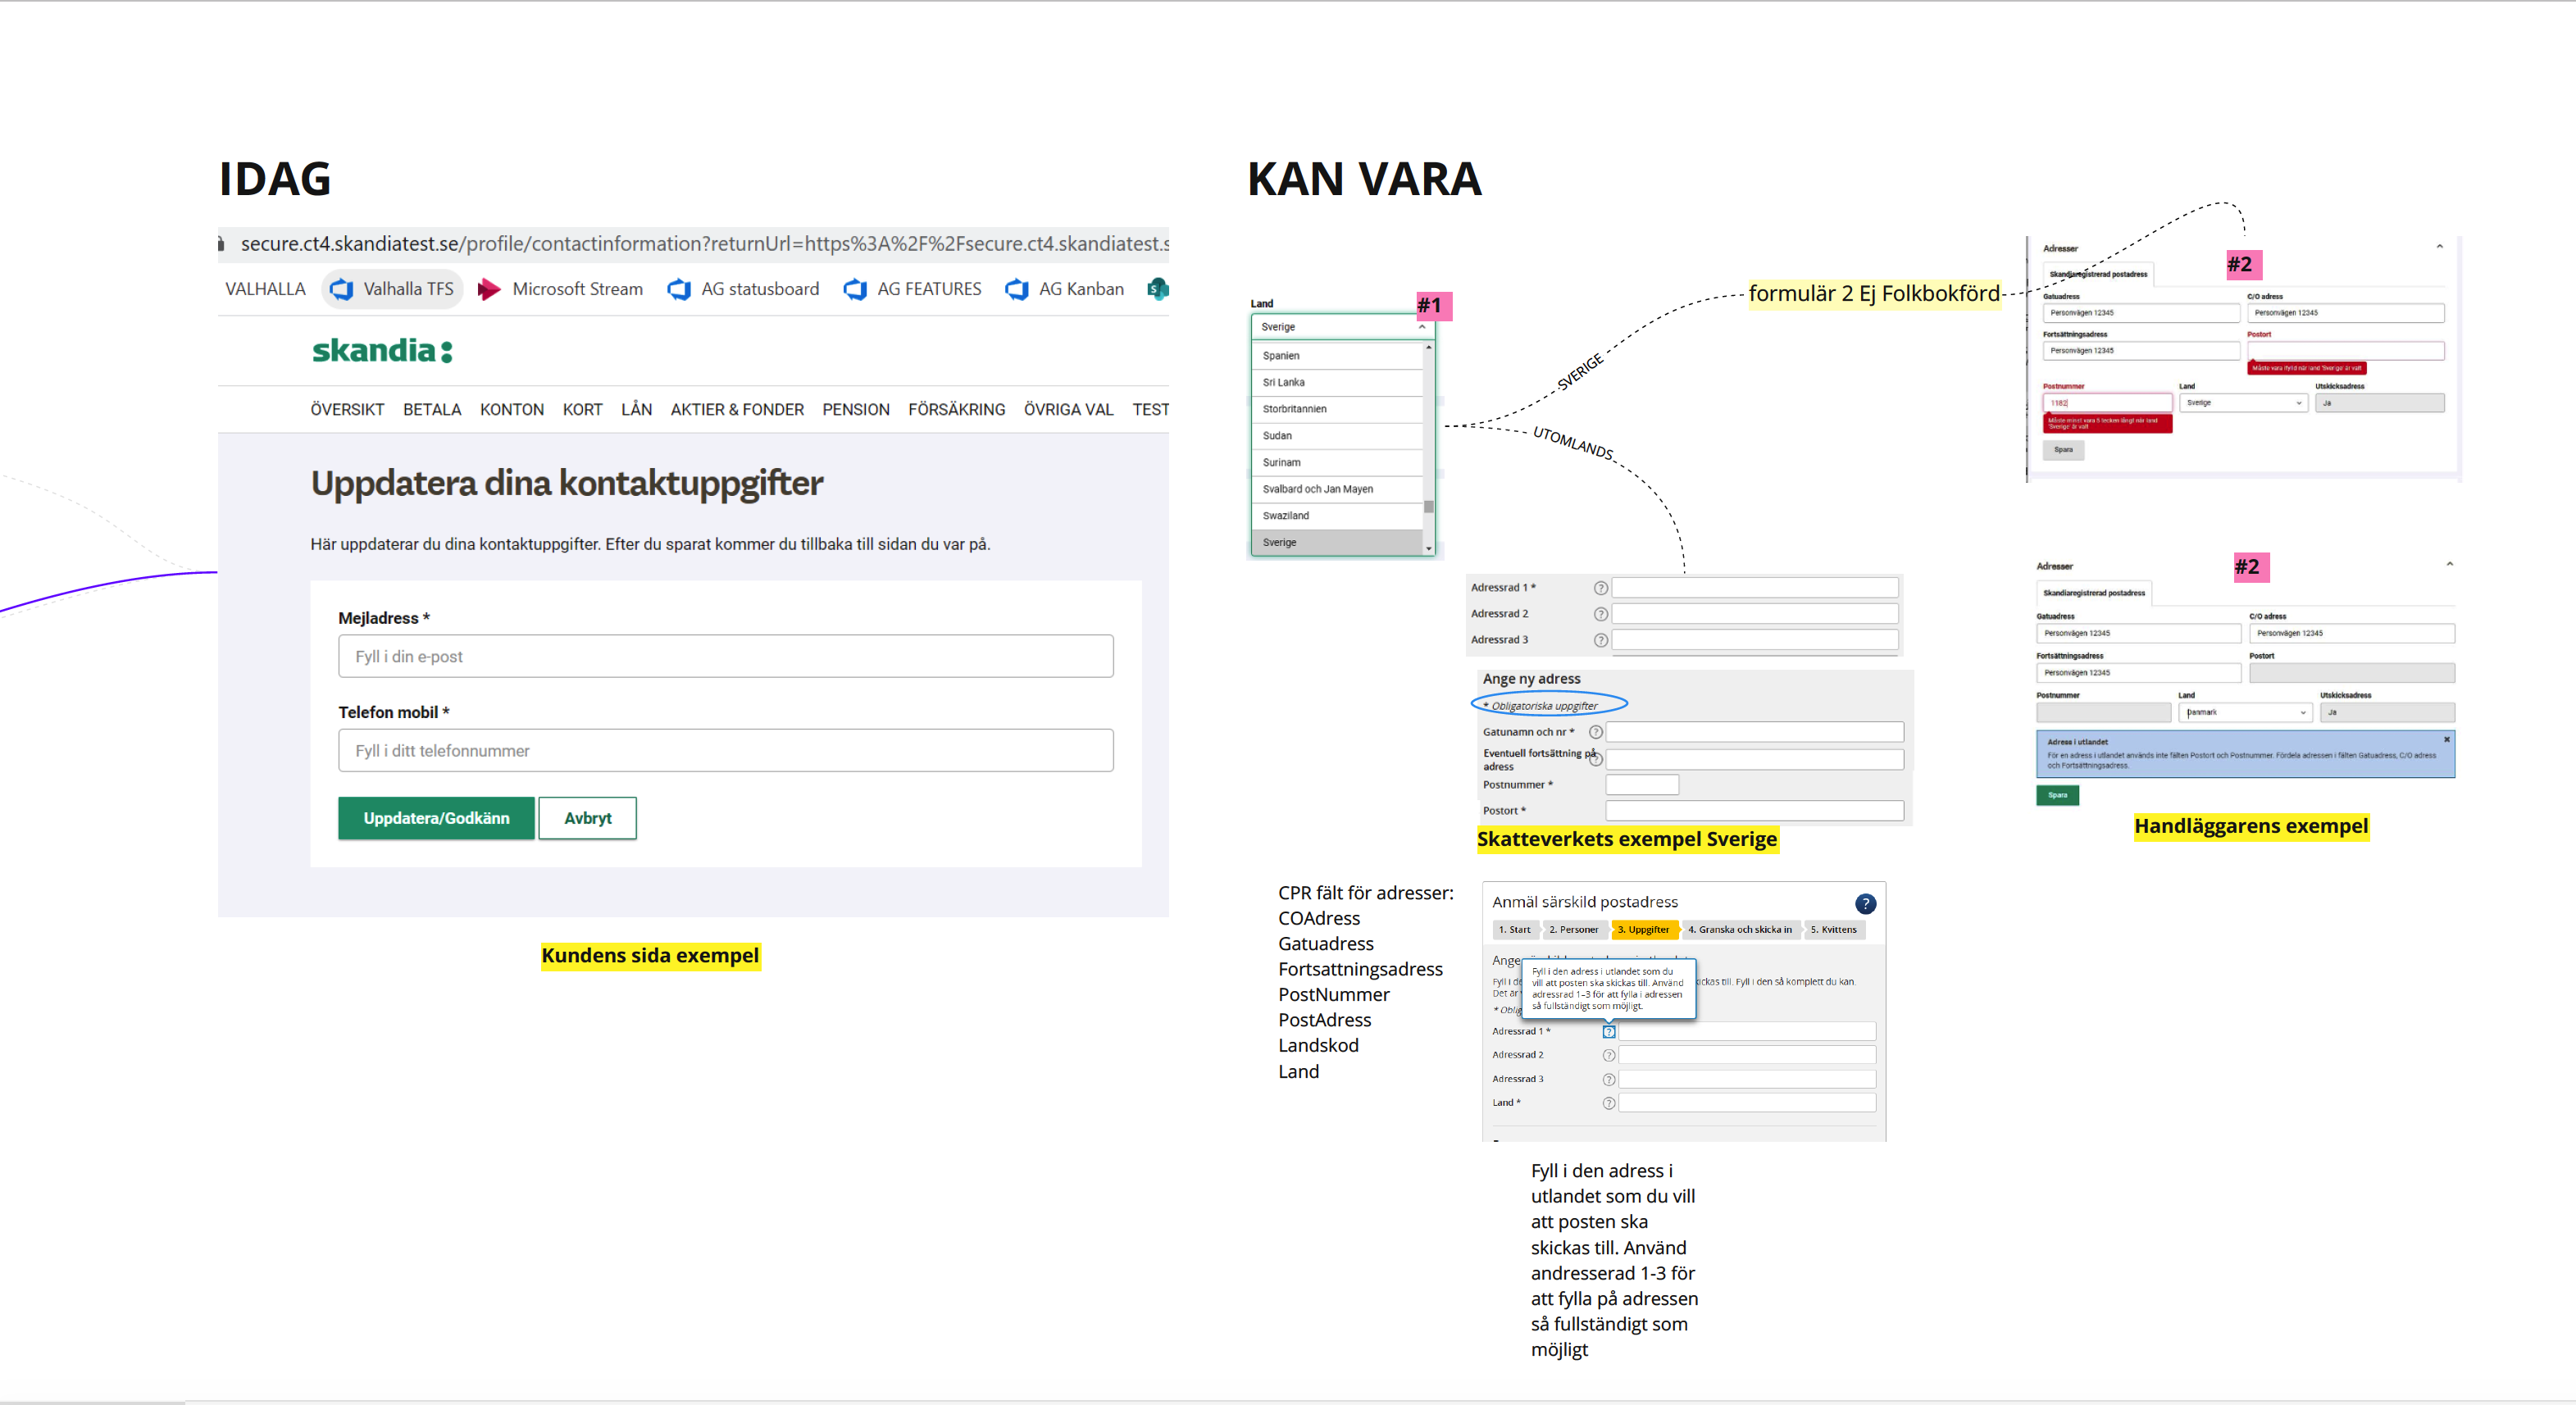This screenshot has height=1405, width=2576.
Task: Select Skandiaregistrerad postadress tab in the Danmark panel
Action: click(x=2094, y=593)
